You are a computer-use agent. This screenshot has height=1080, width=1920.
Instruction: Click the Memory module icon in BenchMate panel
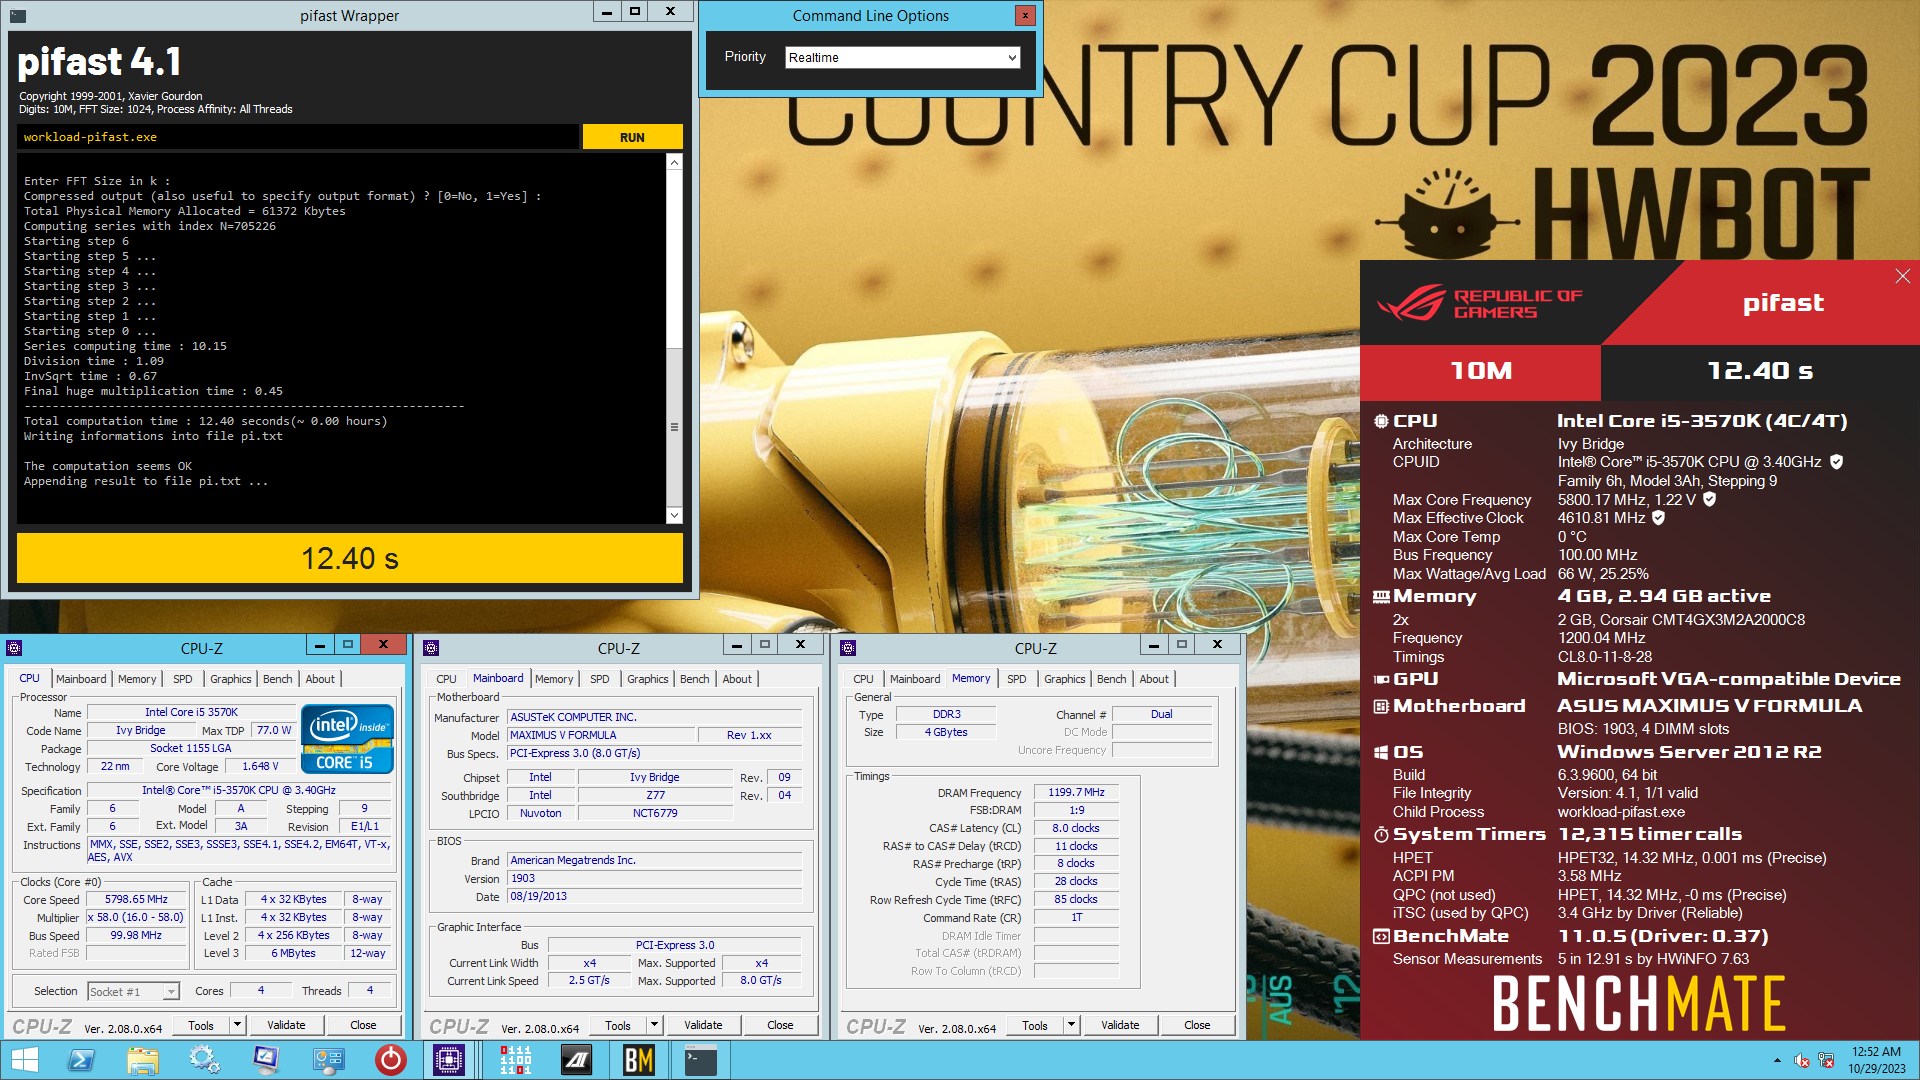1381,597
